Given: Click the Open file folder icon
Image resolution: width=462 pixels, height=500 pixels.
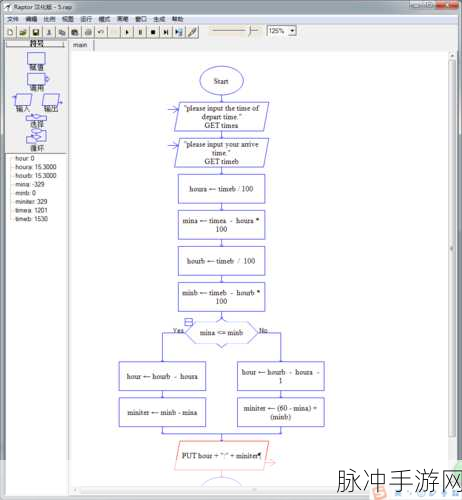Looking at the screenshot, I should tap(23, 32).
